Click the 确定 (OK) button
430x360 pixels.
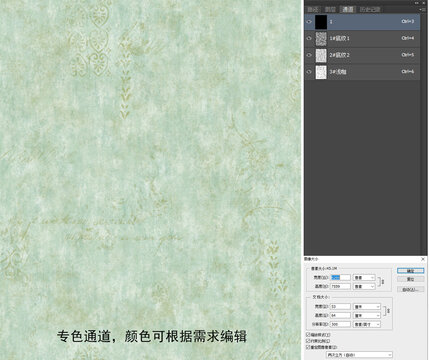point(410,271)
